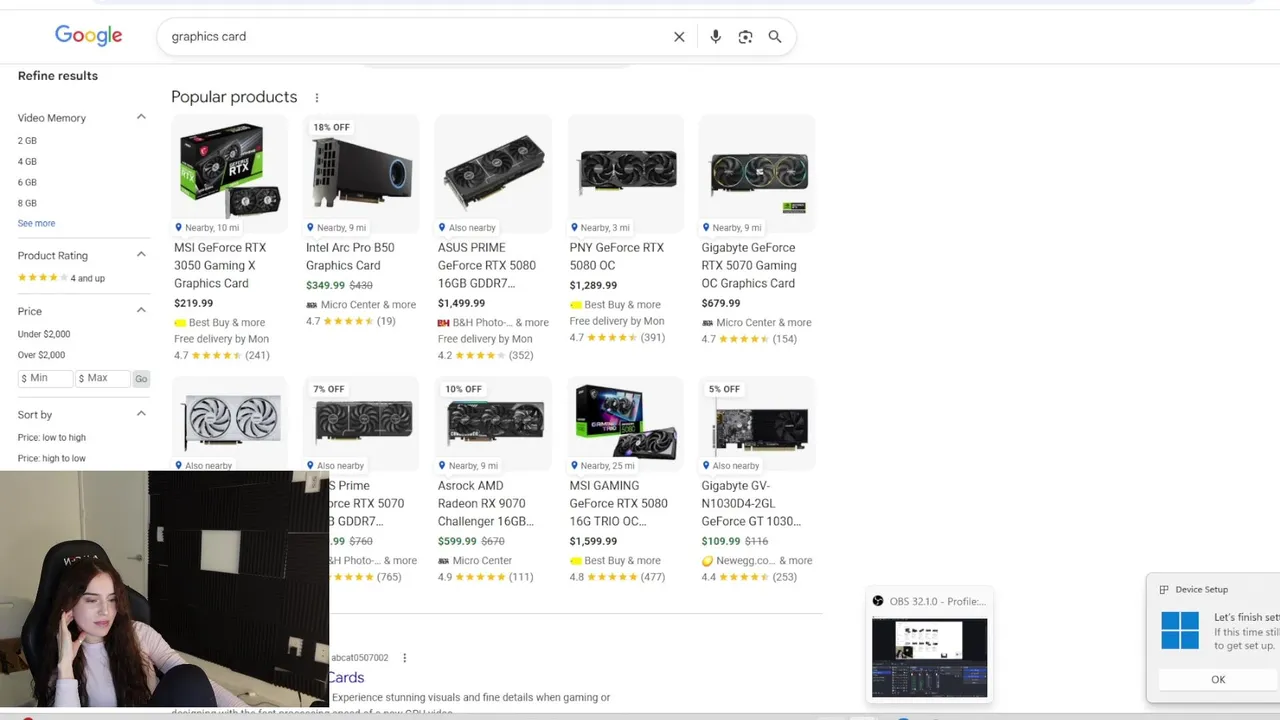Viewport: 1280px width, 720px height.
Task: Click MSI GeForce RTX 3050 Gaming X title
Action: pyautogui.click(x=220, y=266)
